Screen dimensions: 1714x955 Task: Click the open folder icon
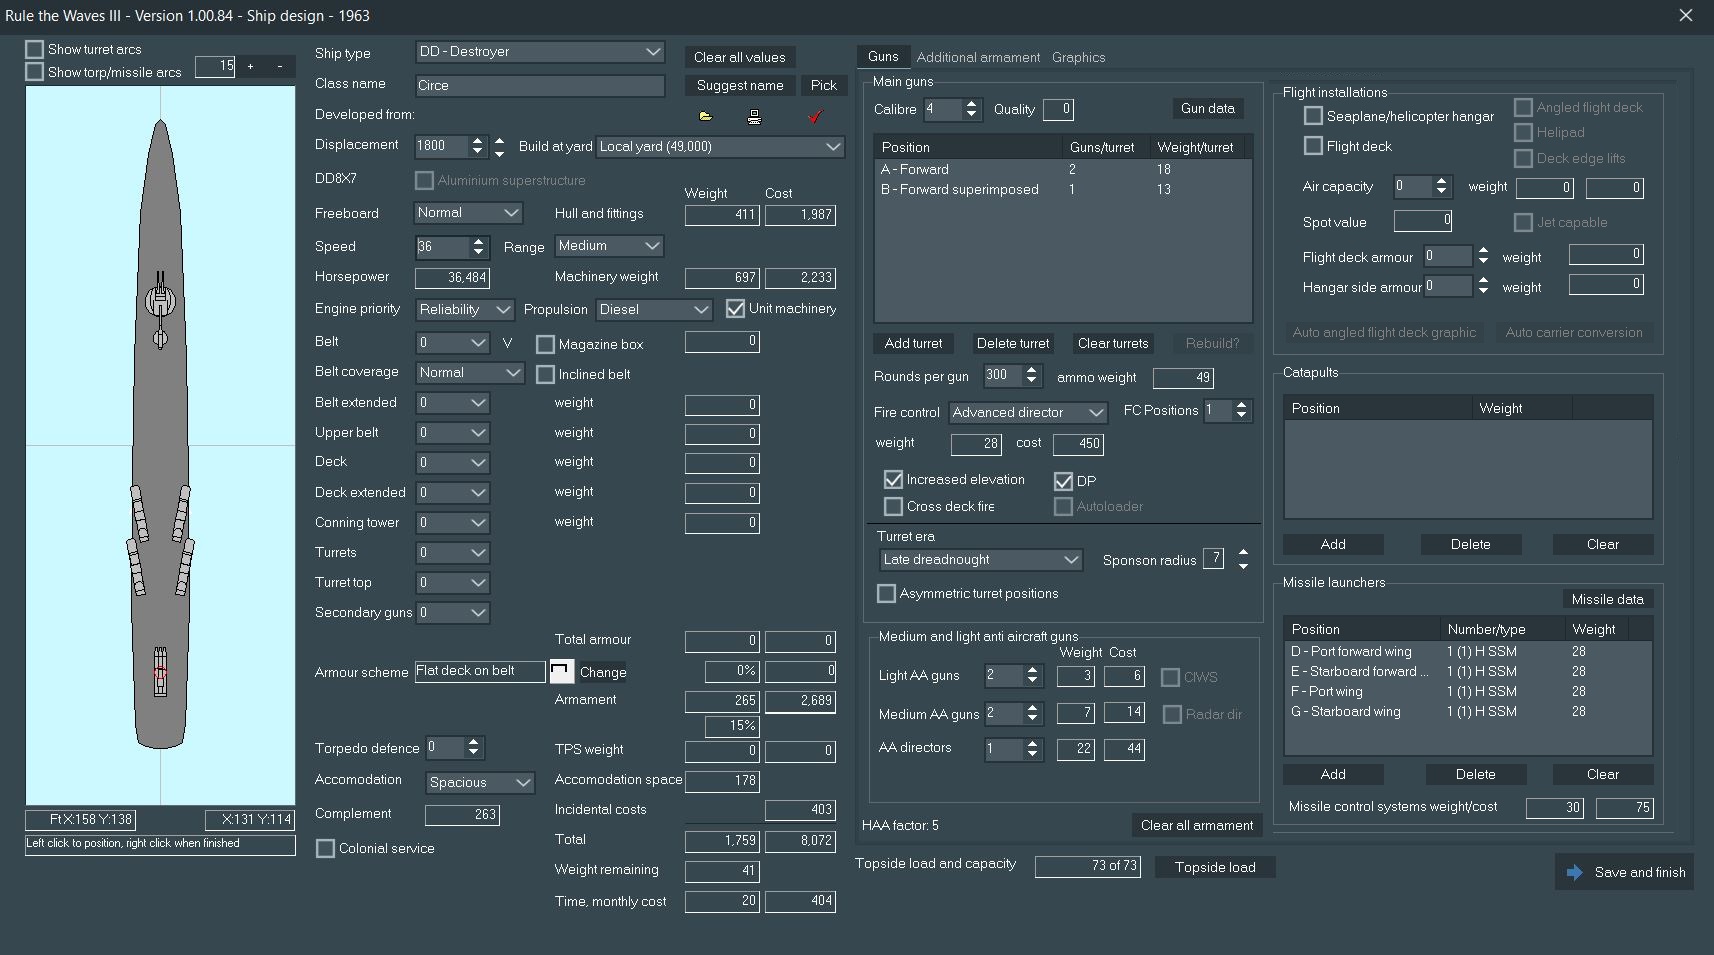pos(705,116)
